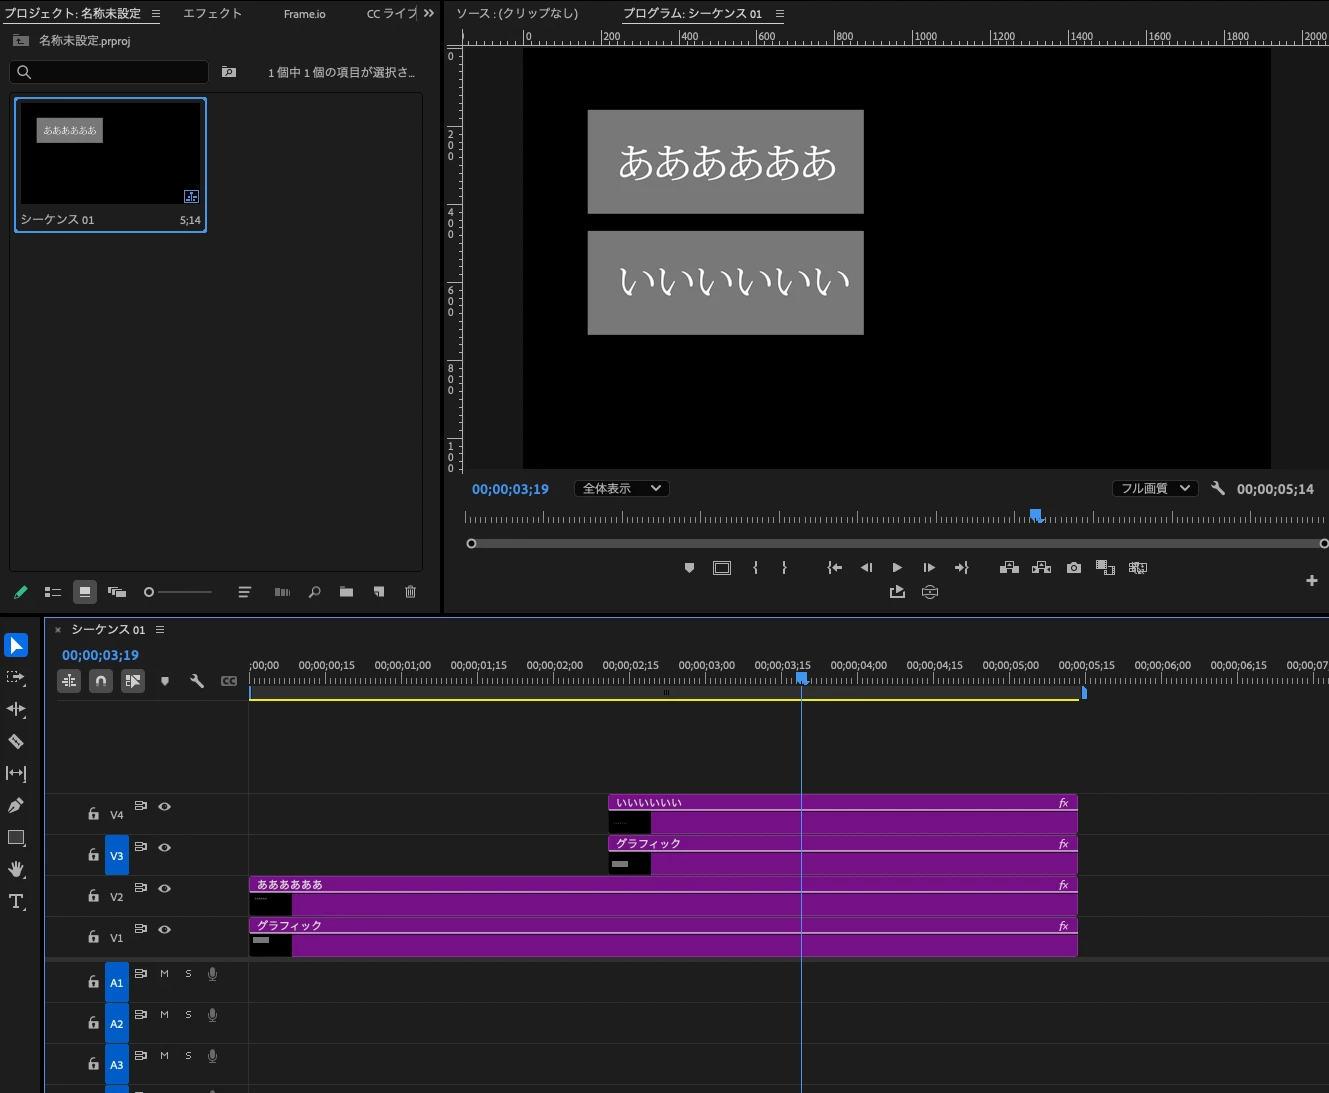Click Mark In bracket button
The image size is (1329, 1093).
click(x=755, y=567)
